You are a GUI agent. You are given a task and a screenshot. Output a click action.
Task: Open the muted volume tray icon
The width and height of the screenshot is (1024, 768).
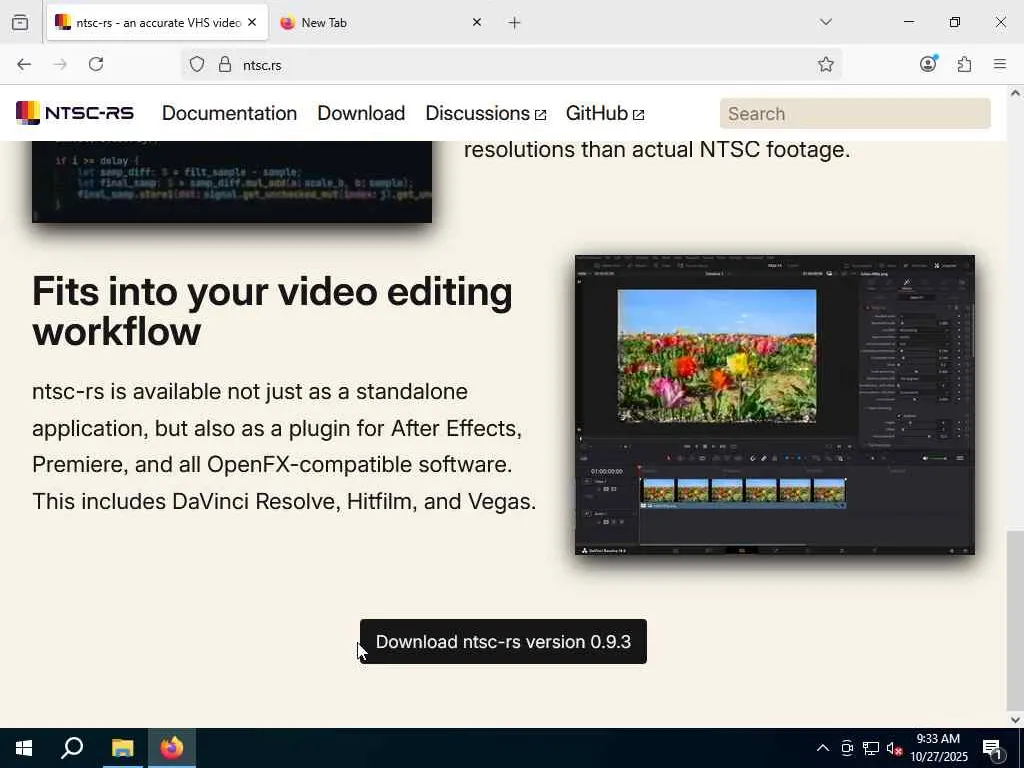coord(895,748)
